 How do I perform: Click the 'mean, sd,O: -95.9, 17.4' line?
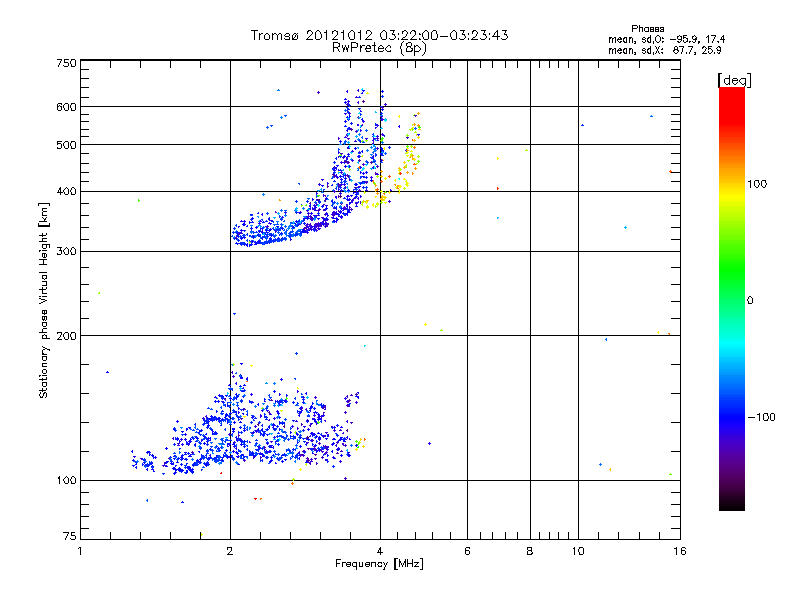[x=666, y=39]
